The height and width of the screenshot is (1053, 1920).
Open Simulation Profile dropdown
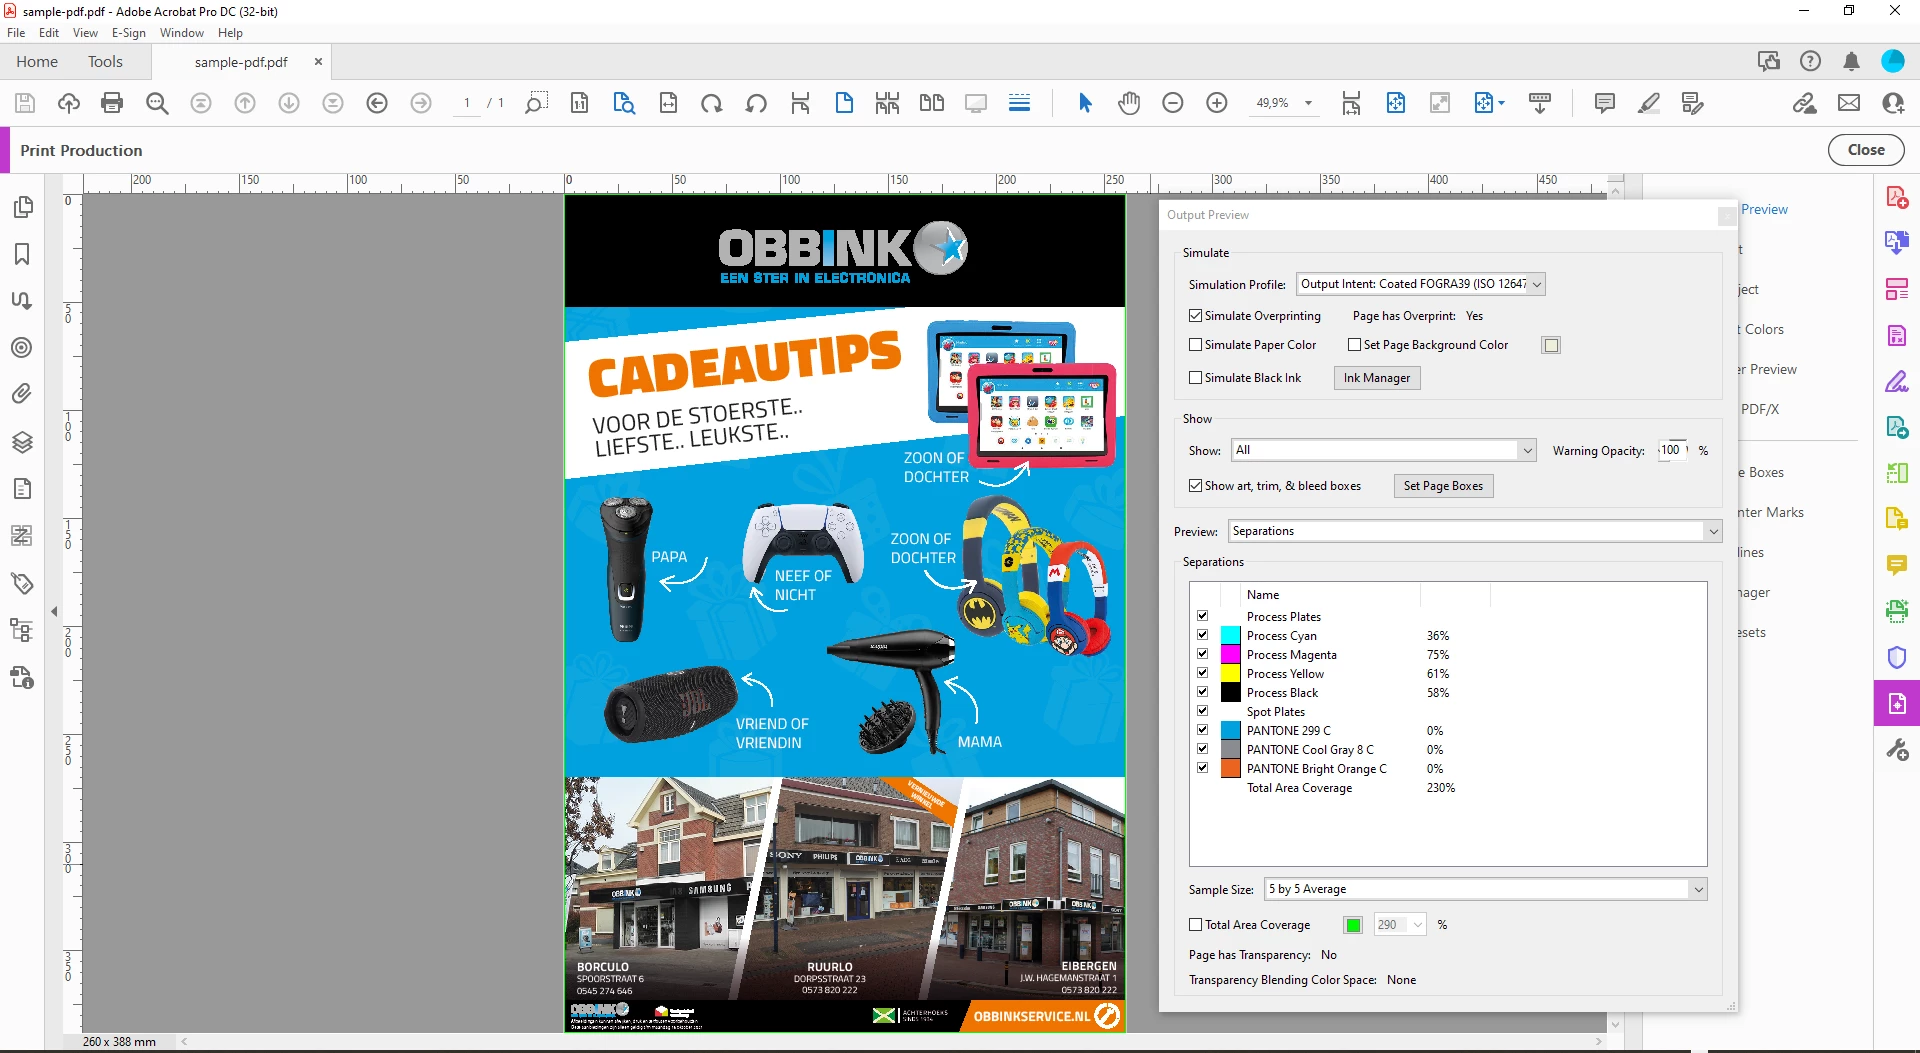click(x=1421, y=284)
